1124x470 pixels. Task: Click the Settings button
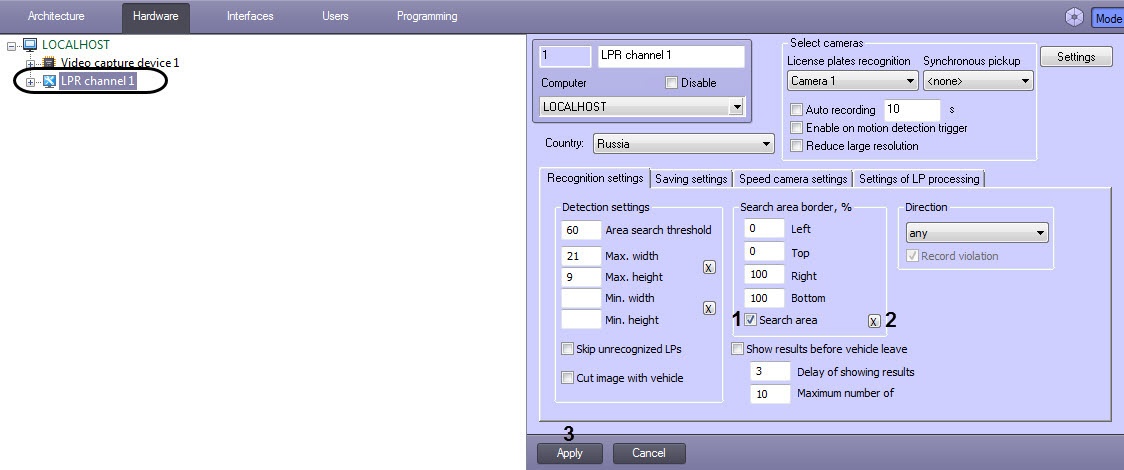tap(1076, 57)
